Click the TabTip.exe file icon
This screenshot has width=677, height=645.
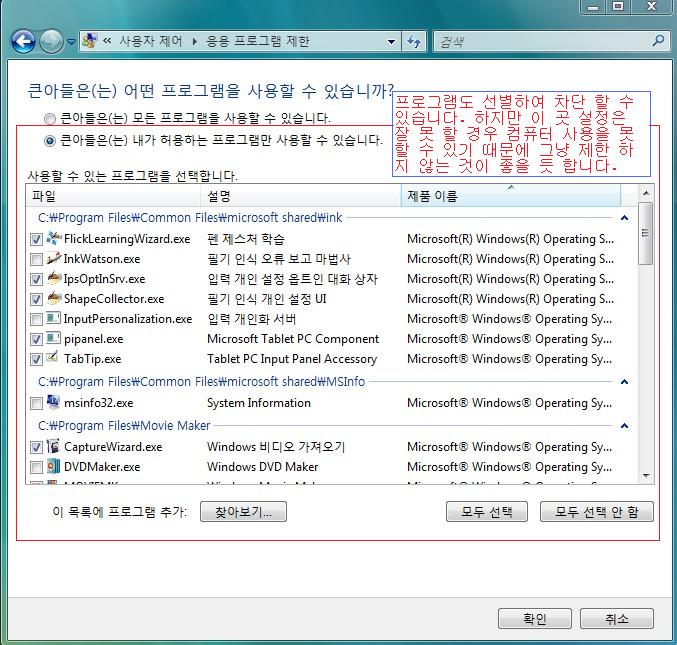tap(54, 358)
